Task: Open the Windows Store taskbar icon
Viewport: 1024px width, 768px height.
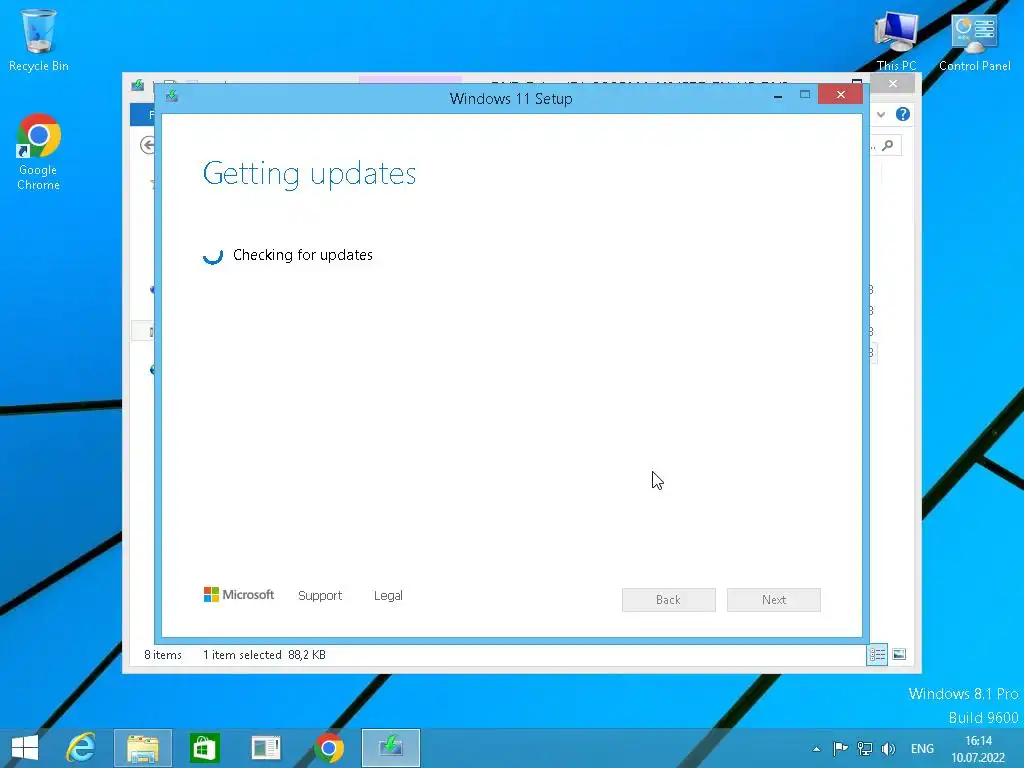Action: point(204,748)
